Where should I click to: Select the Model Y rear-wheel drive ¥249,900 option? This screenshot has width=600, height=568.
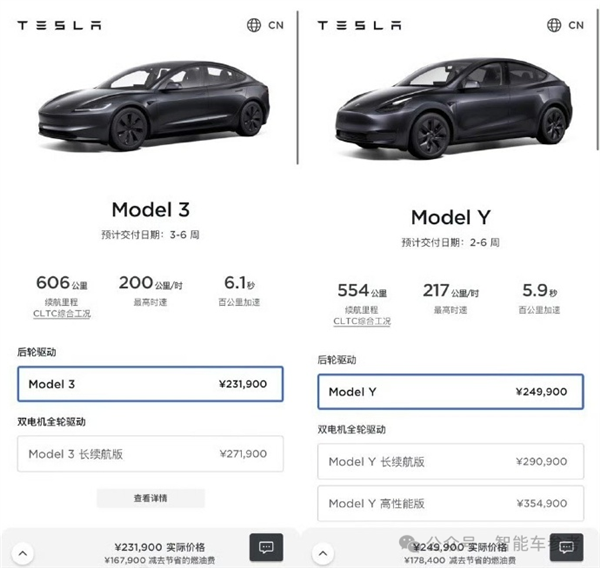click(448, 392)
